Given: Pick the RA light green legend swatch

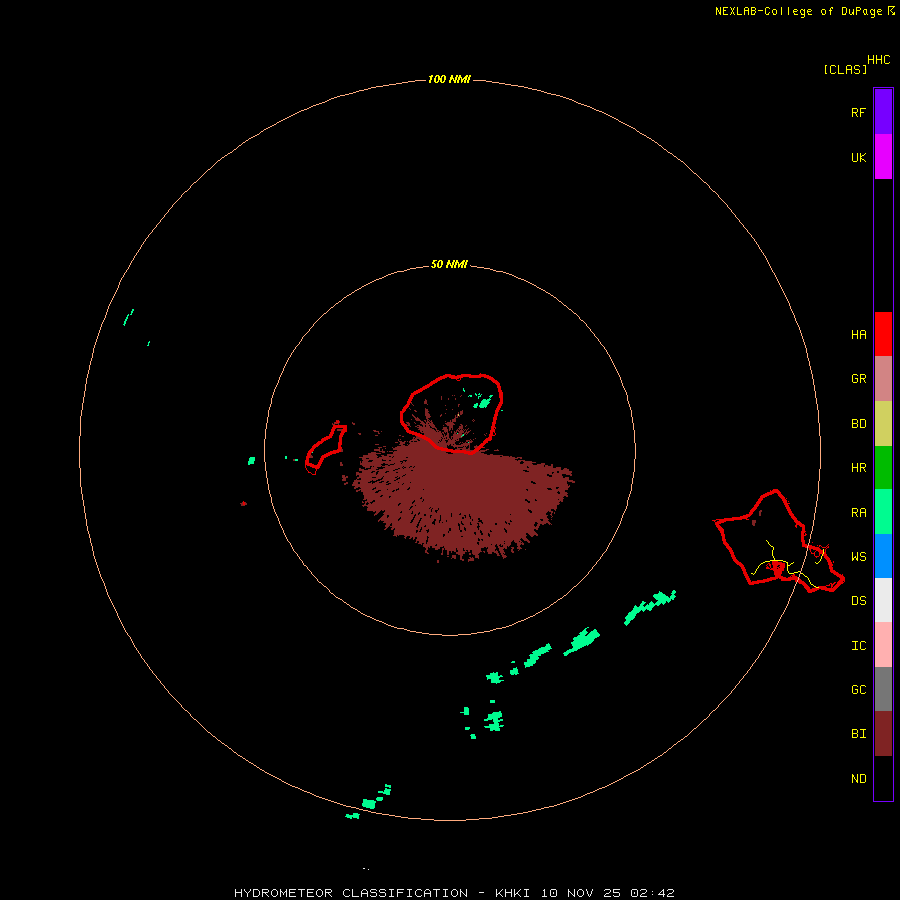Looking at the screenshot, I should (883, 512).
